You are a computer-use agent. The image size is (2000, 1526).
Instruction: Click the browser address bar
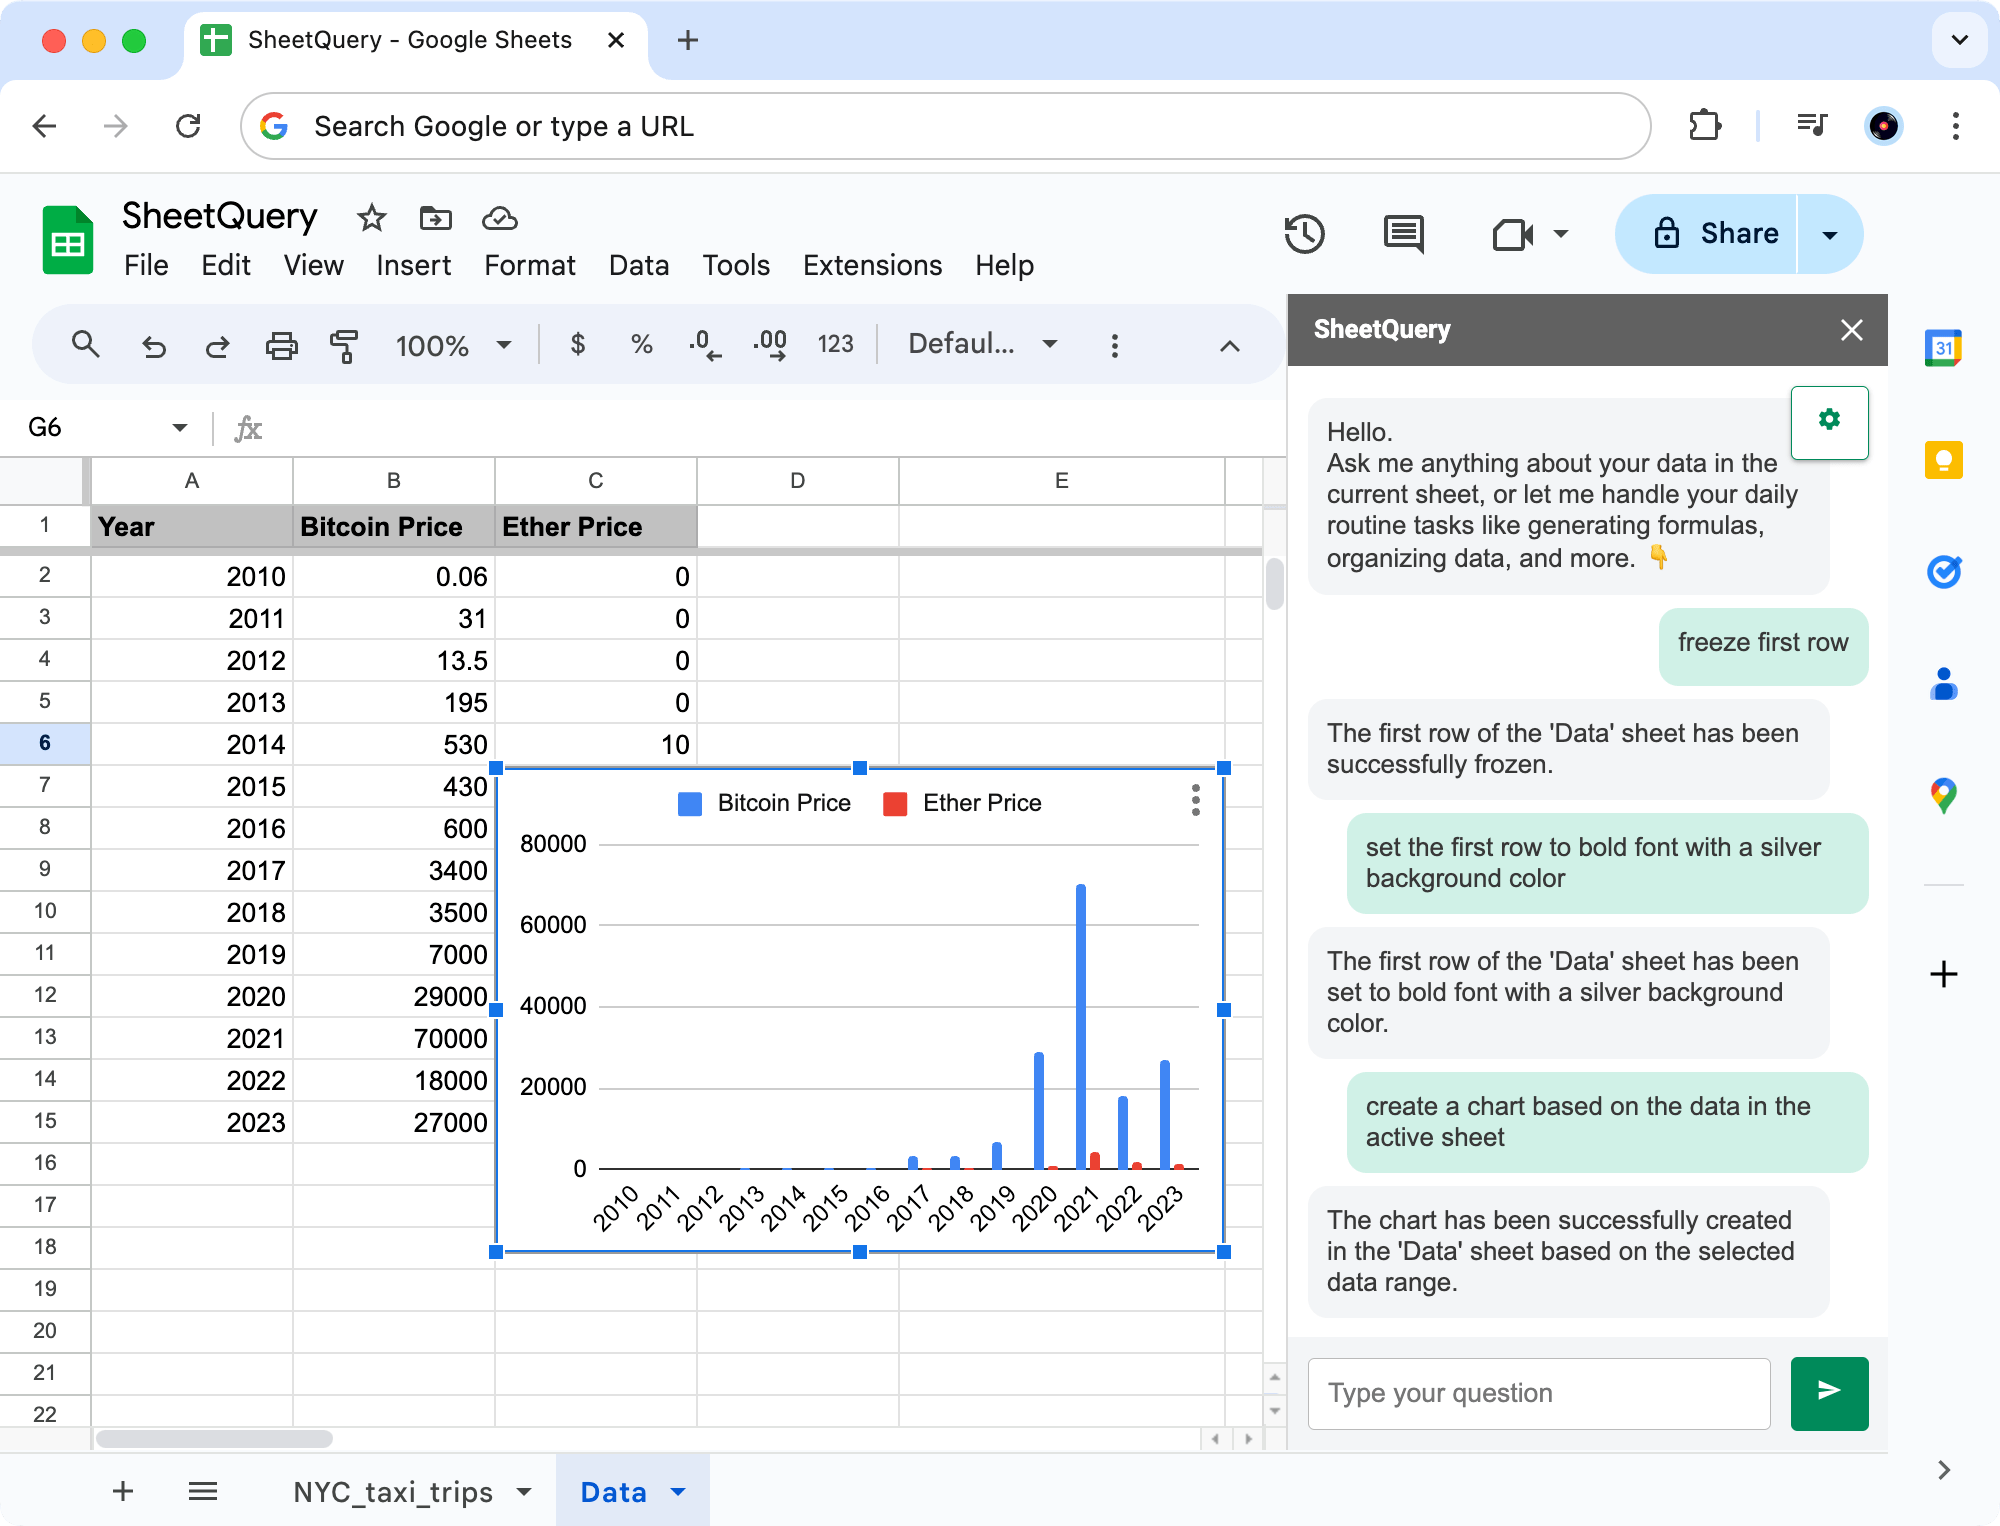click(945, 126)
